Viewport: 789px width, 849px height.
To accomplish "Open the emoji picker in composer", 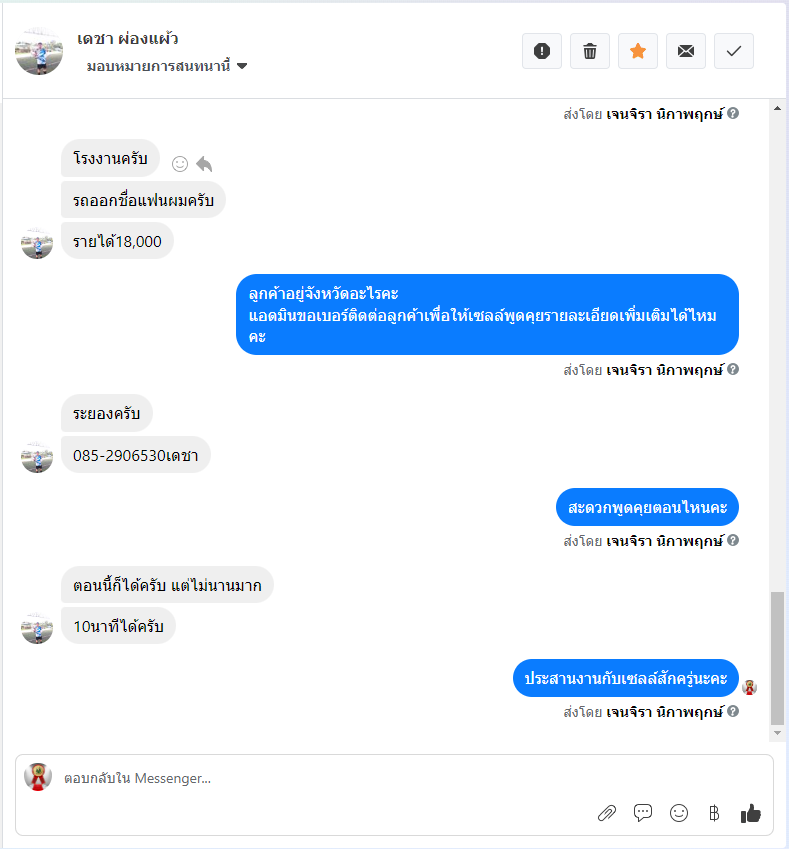I will (x=679, y=813).
